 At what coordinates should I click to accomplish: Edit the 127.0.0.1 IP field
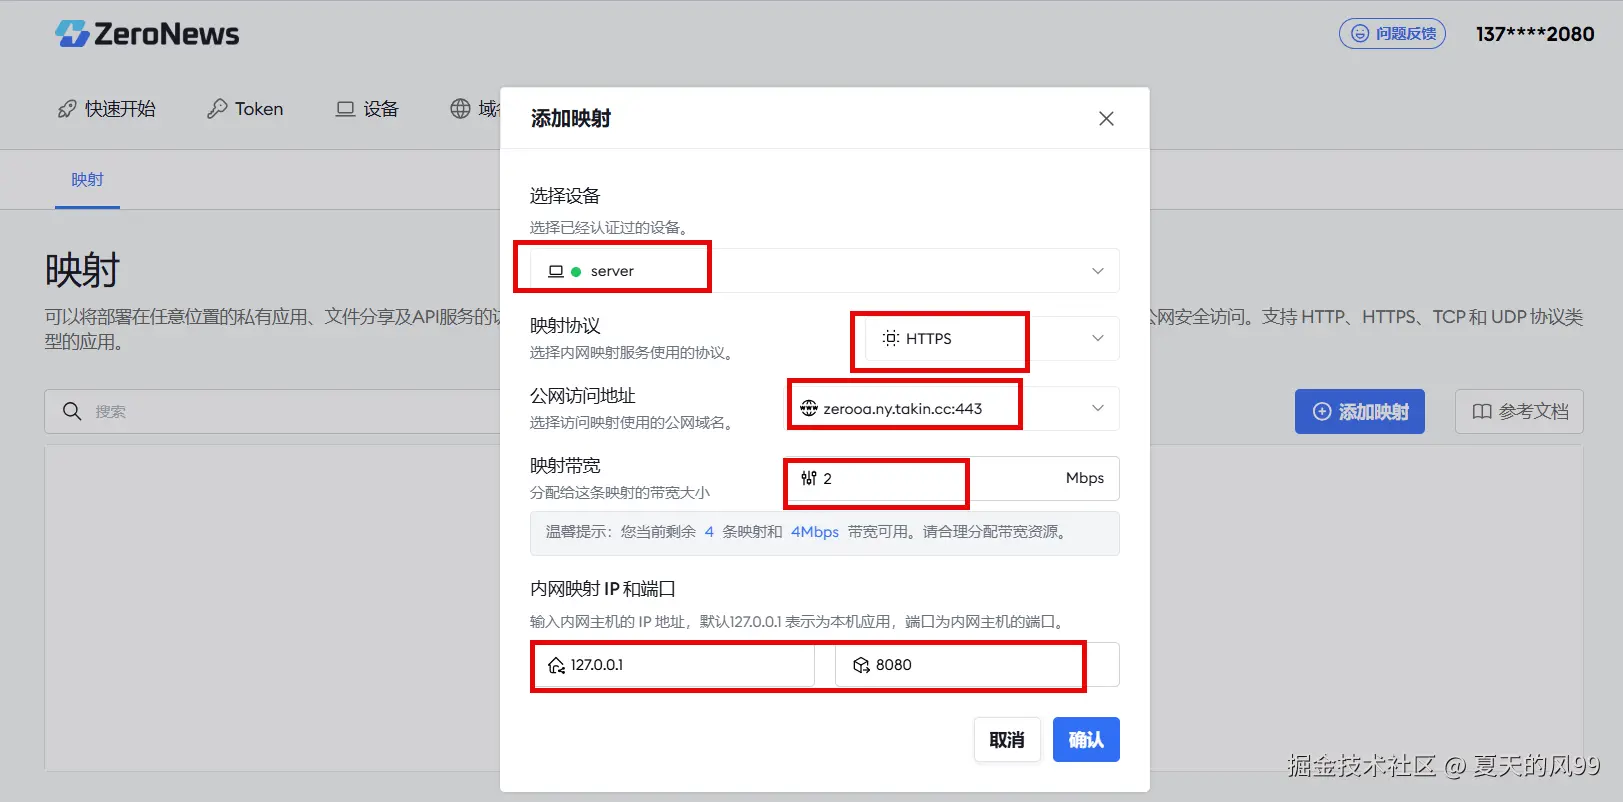tap(673, 665)
